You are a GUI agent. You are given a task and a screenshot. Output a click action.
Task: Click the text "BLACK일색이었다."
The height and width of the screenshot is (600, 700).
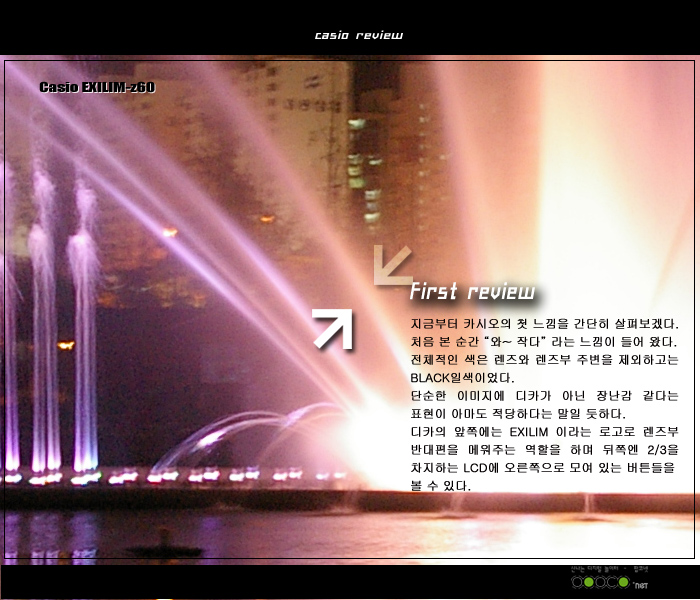click(x=462, y=378)
